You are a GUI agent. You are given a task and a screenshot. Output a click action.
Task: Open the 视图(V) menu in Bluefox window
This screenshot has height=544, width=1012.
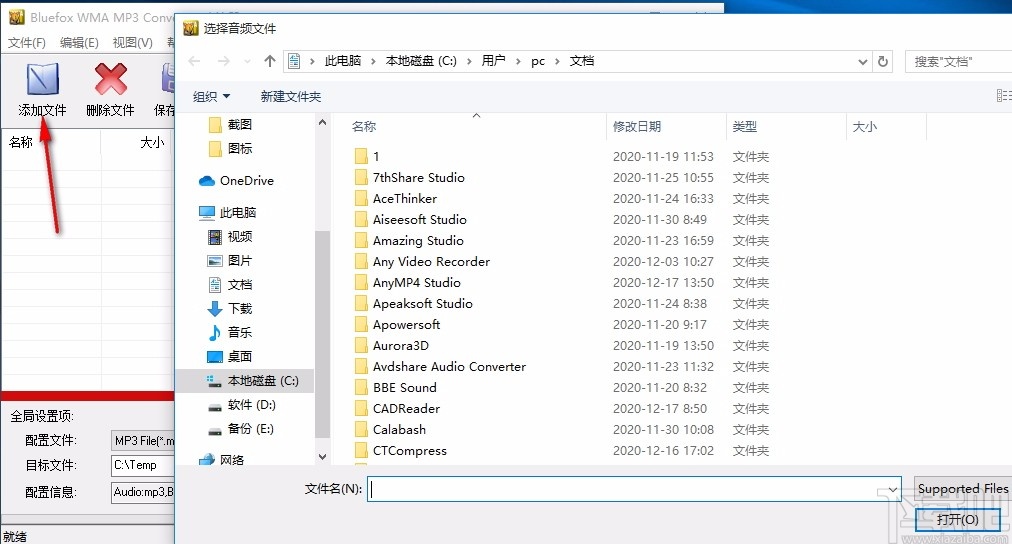coord(132,43)
